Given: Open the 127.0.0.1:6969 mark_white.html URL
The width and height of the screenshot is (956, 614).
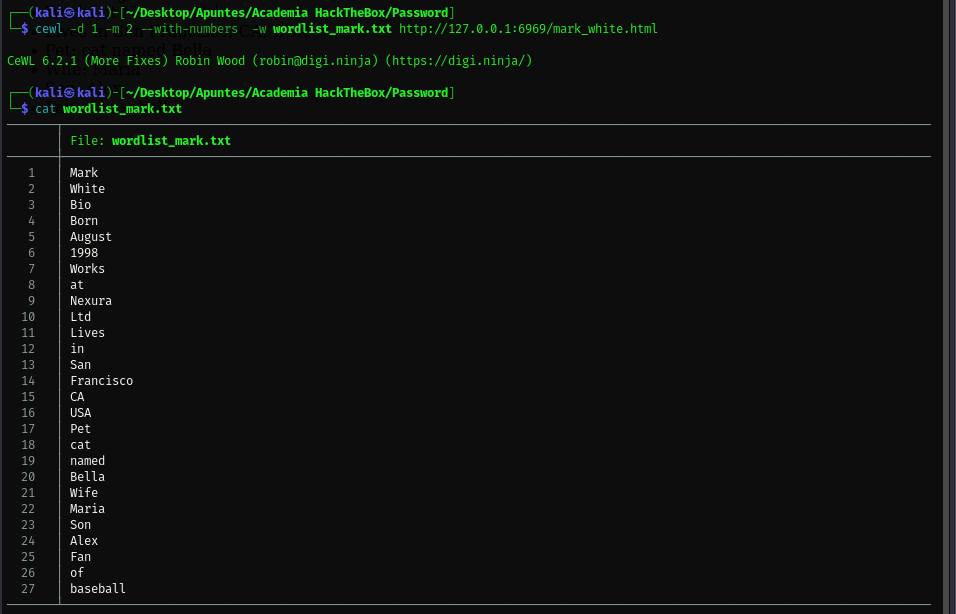Looking at the screenshot, I should point(528,28).
